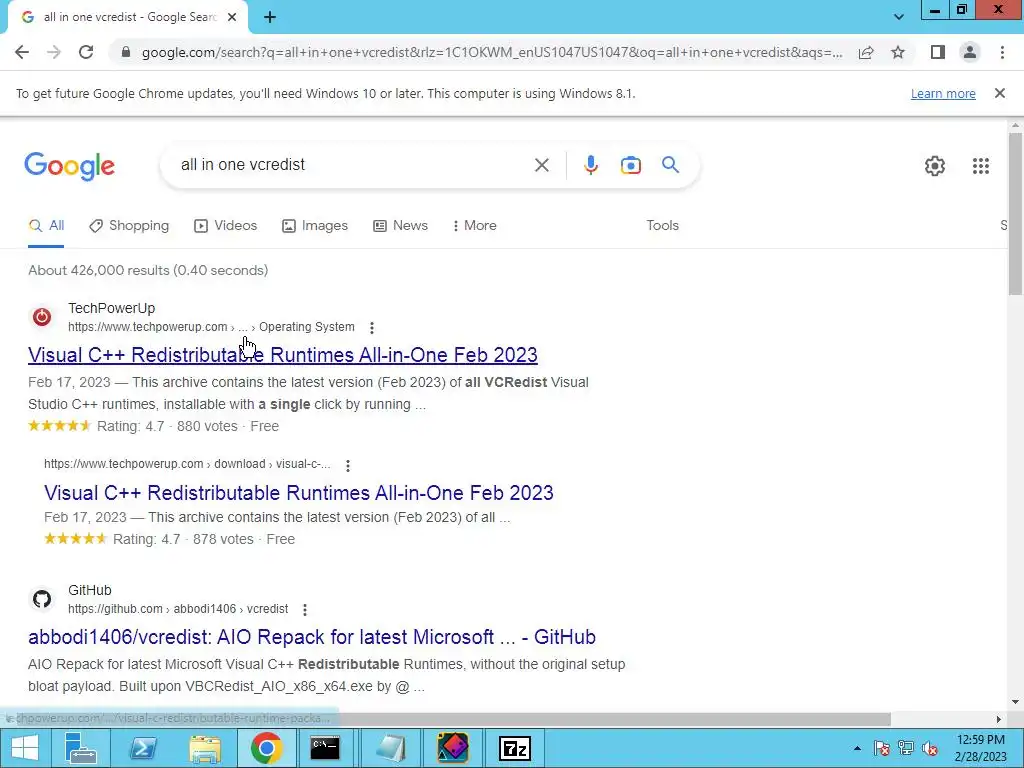Open the Command Prompt taskbar window
Image resolution: width=1024 pixels, height=768 pixels.
tap(325, 748)
